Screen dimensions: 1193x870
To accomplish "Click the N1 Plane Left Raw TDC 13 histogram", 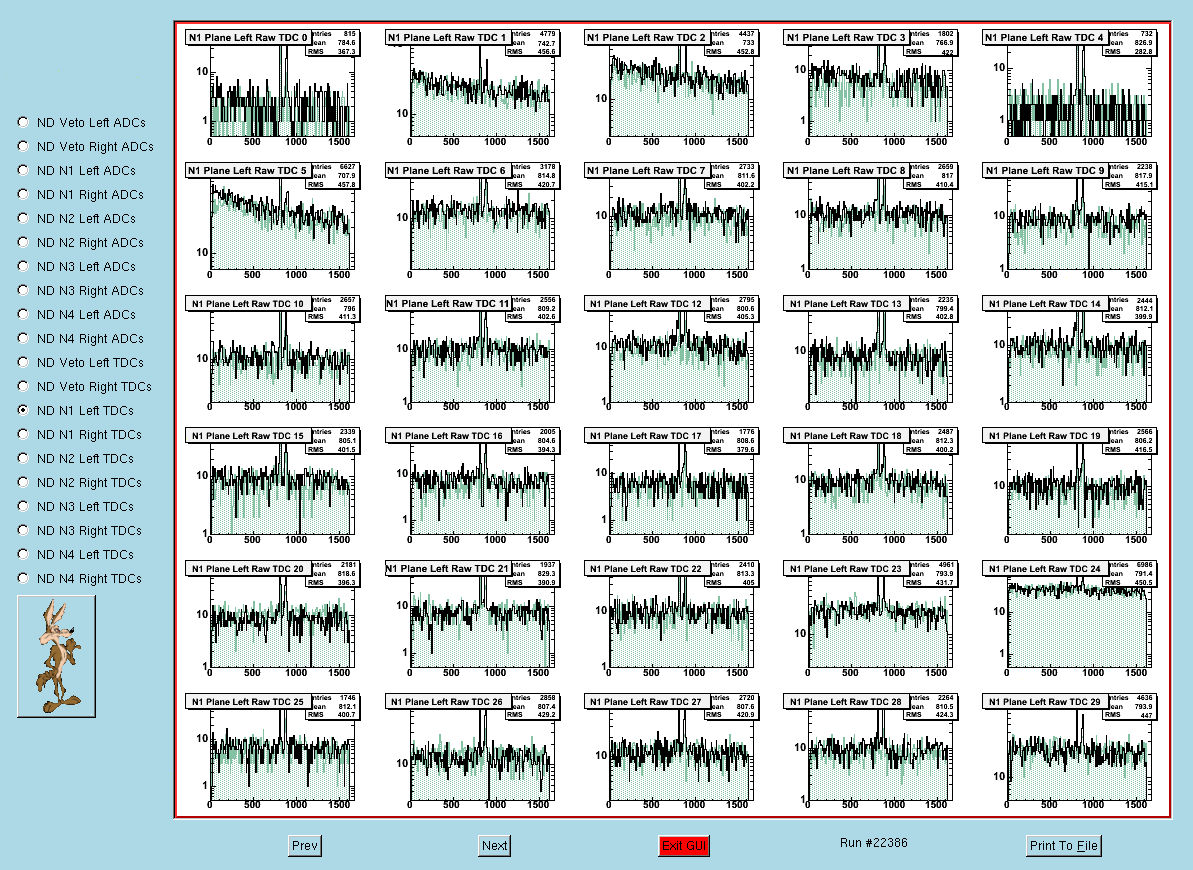I will pos(870,353).
